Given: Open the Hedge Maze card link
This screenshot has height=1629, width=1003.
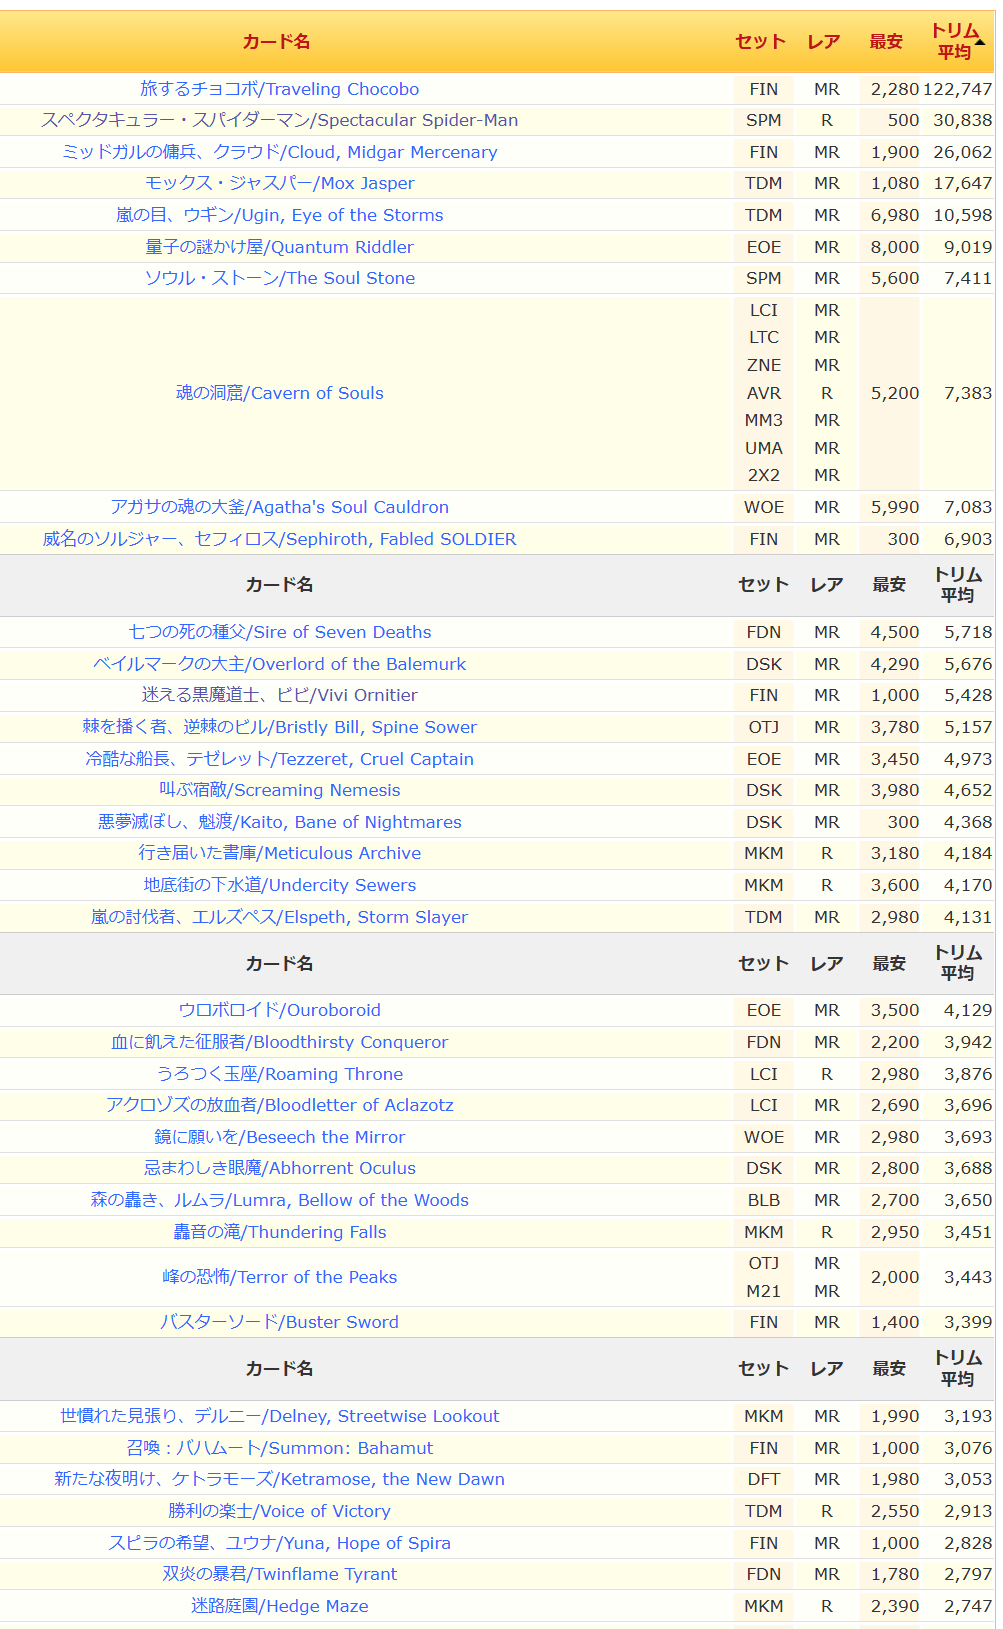Looking at the screenshot, I should (x=279, y=1606).
